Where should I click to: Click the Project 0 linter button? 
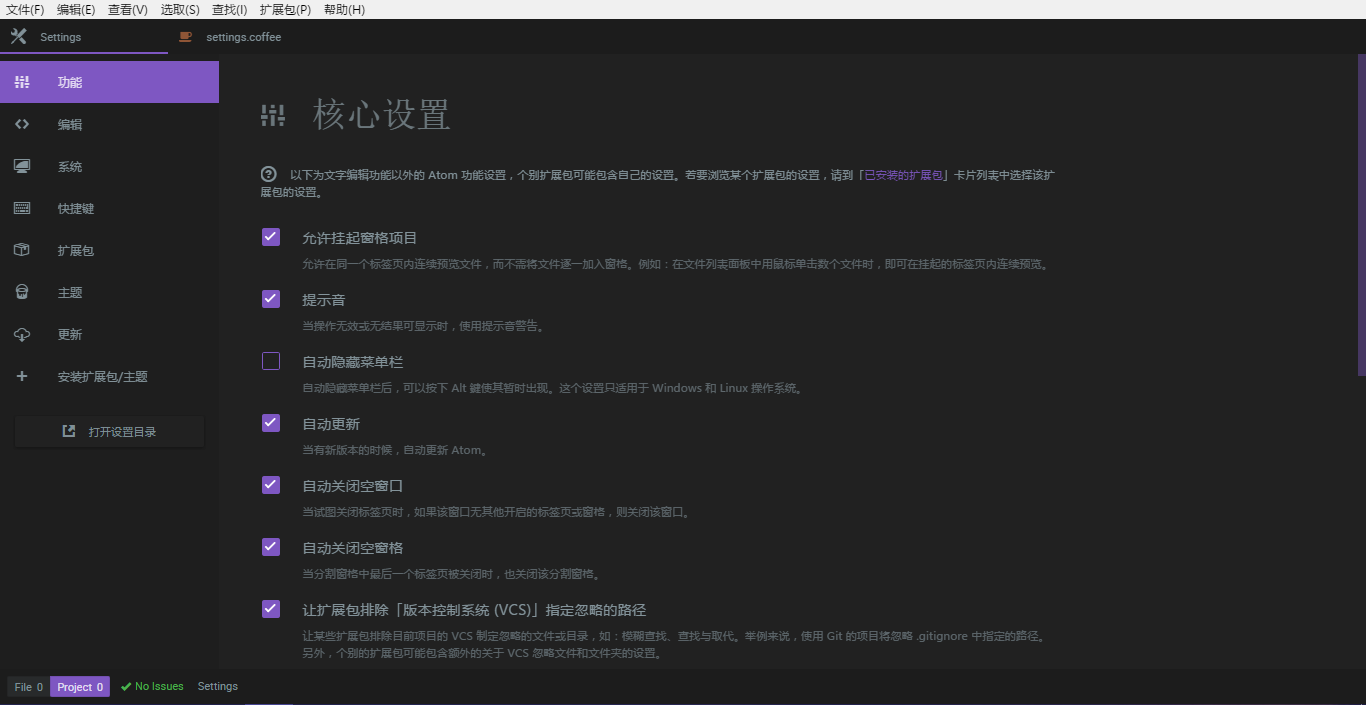click(80, 687)
